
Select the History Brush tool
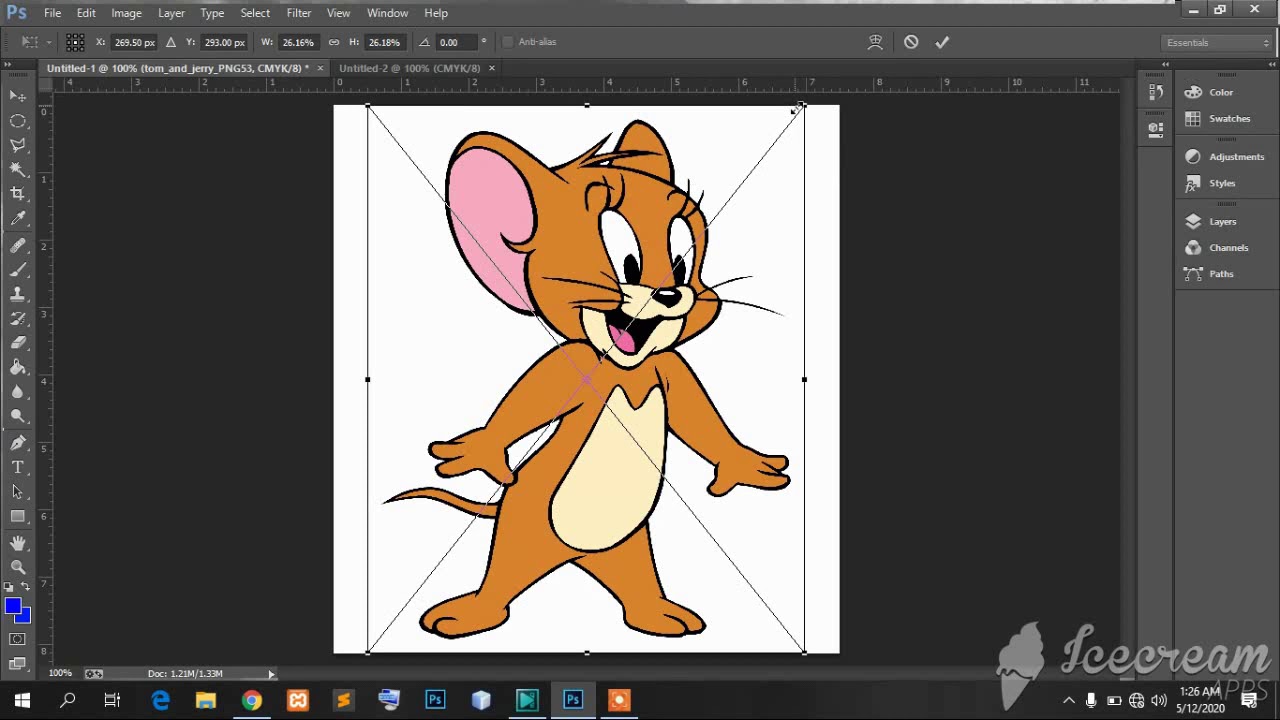(18, 319)
